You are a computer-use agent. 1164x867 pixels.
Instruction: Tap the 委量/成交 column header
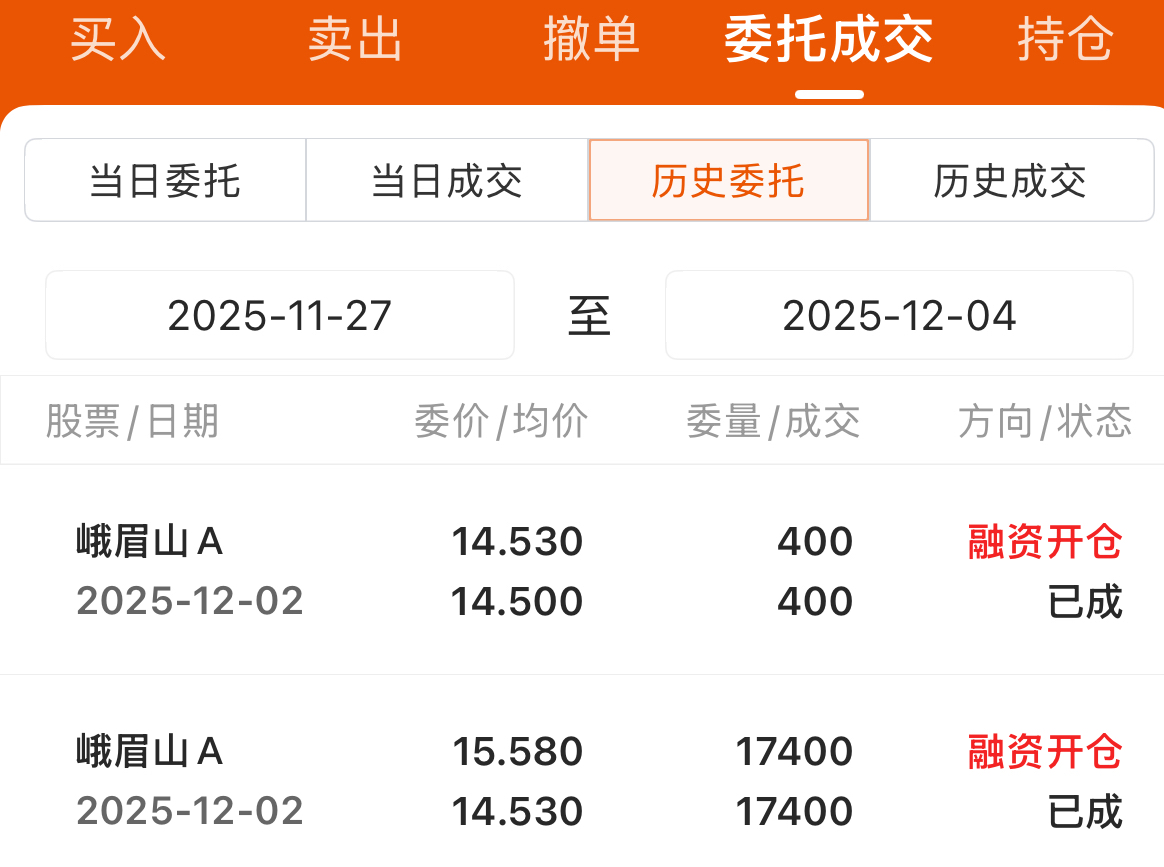coord(773,422)
